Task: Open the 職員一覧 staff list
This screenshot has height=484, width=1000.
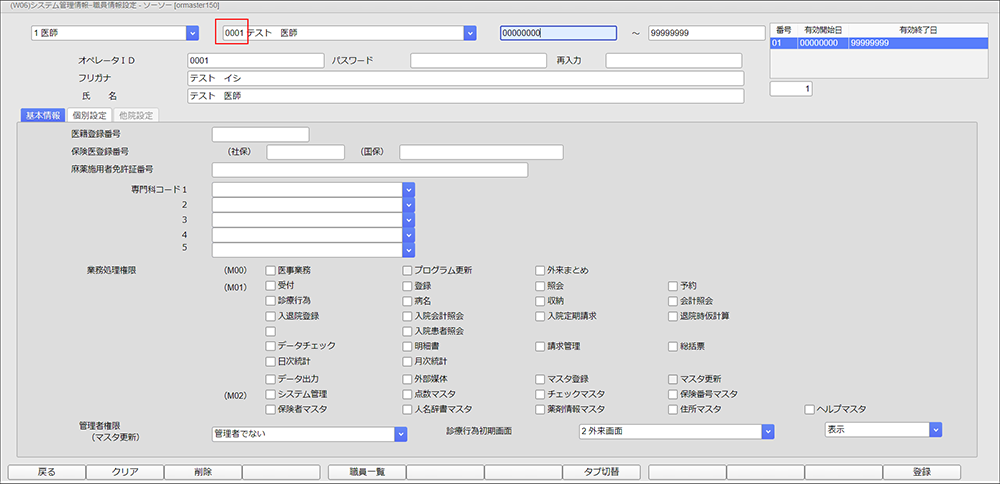Action: pyautogui.click(x=366, y=472)
